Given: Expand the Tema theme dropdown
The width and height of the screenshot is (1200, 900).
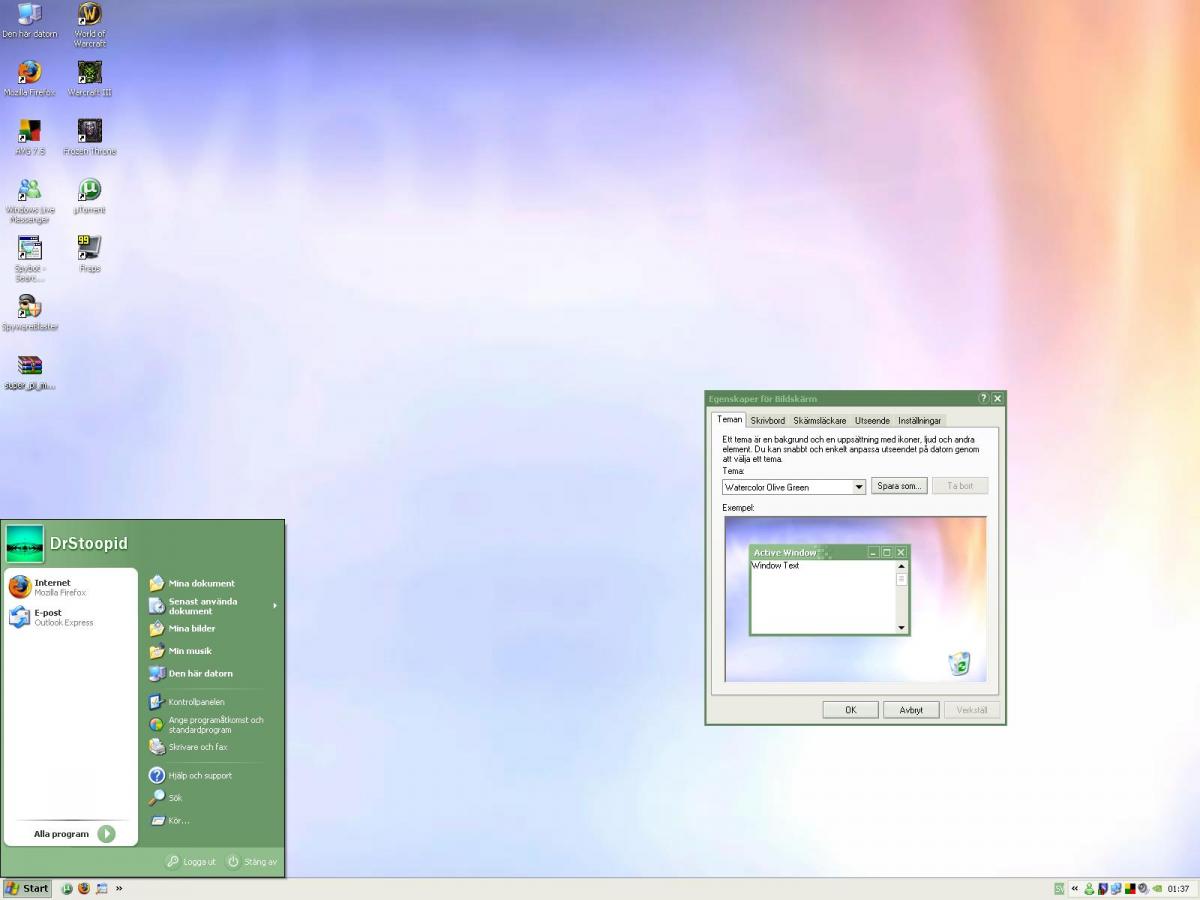Looking at the screenshot, I should click(858, 487).
